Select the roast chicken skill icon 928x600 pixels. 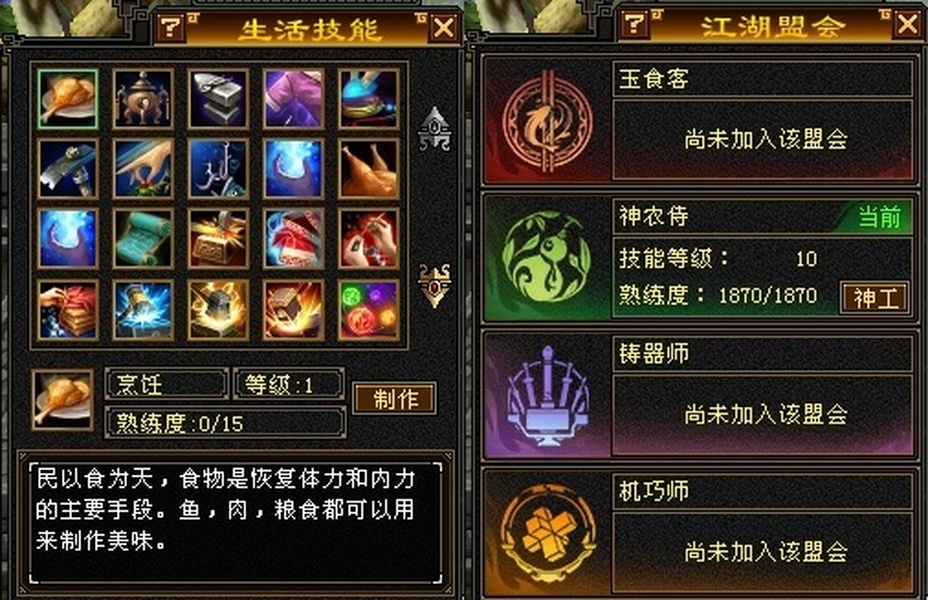[369, 169]
